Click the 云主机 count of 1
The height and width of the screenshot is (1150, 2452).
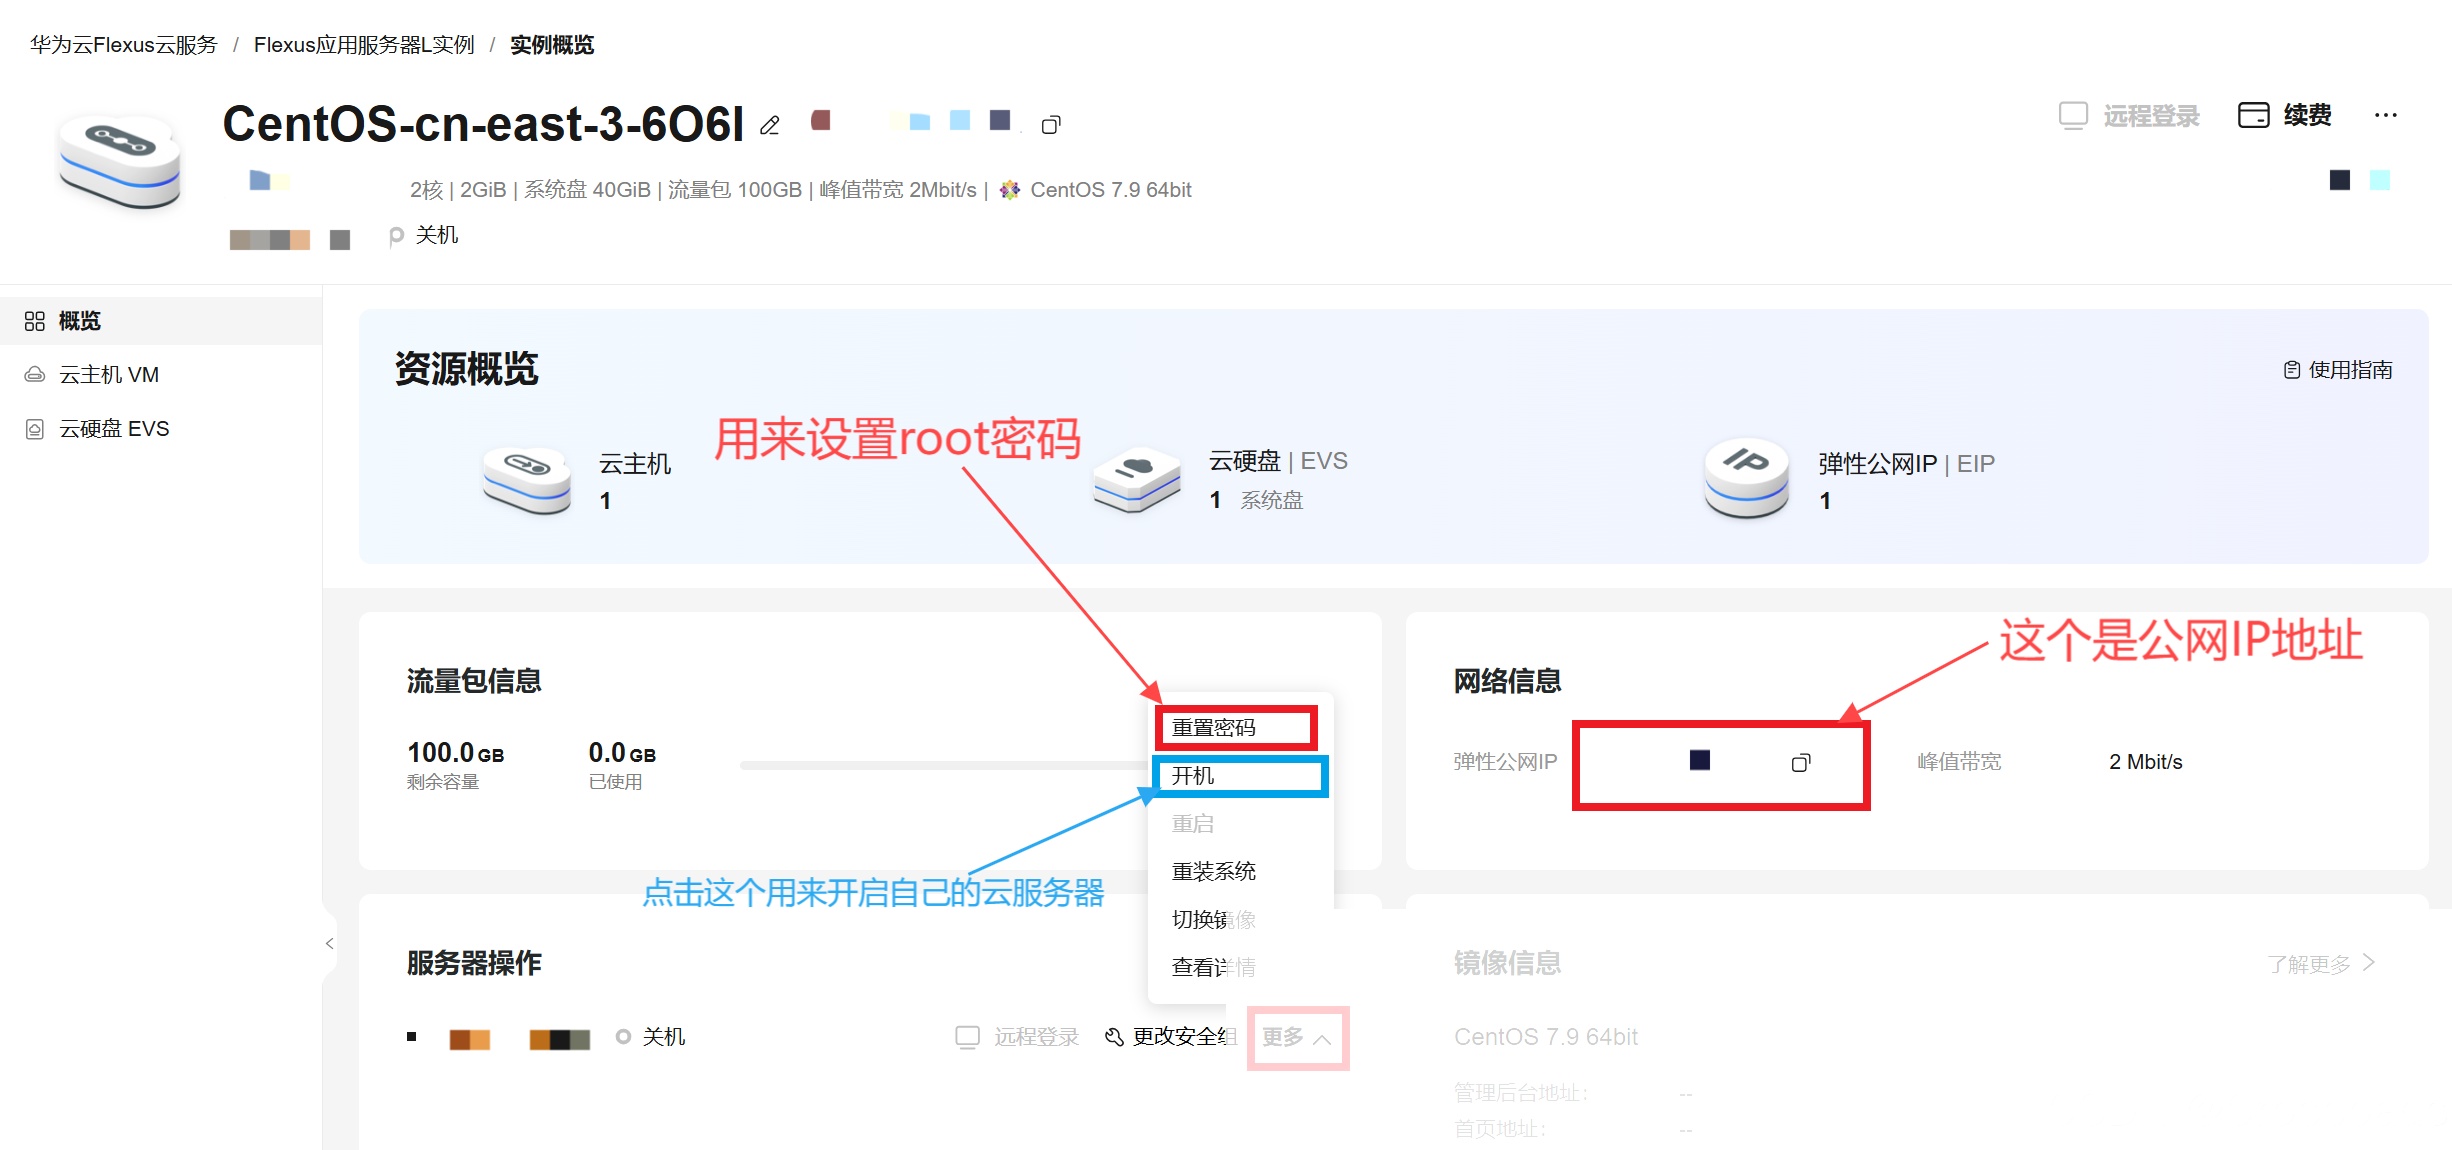point(605,501)
